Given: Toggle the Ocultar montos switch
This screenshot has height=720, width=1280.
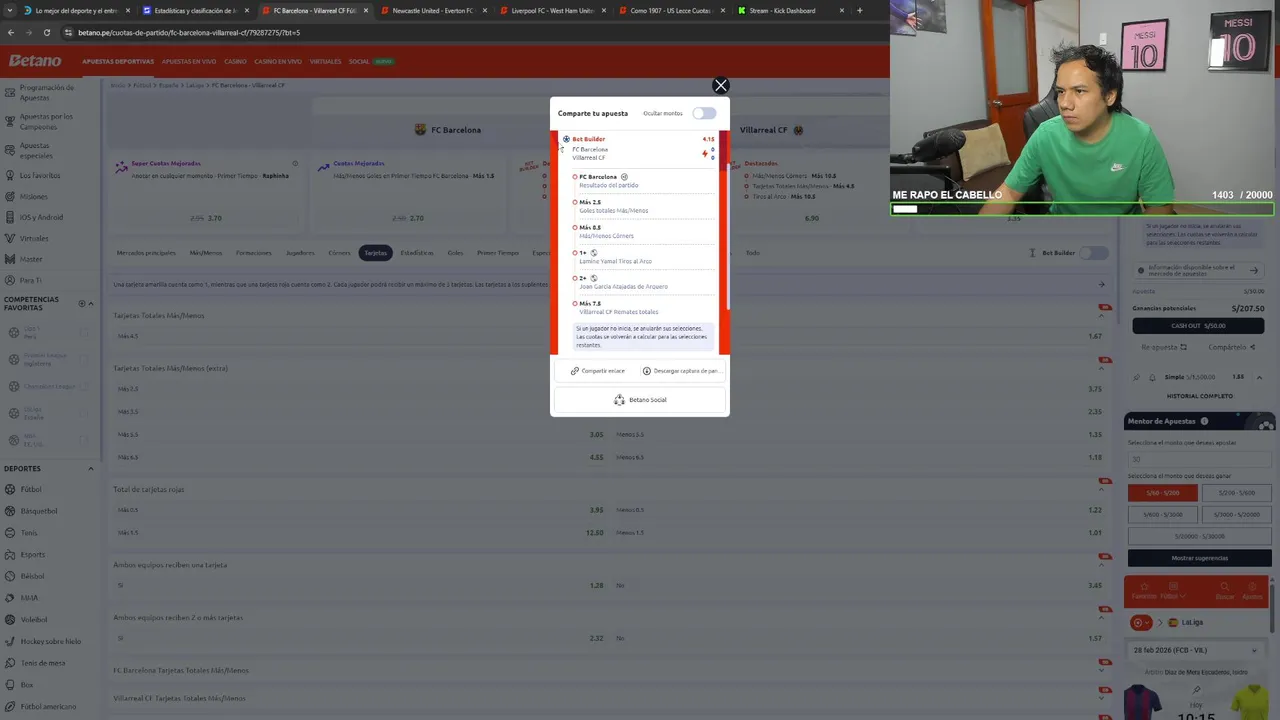Looking at the screenshot, I should coord(704,113).
